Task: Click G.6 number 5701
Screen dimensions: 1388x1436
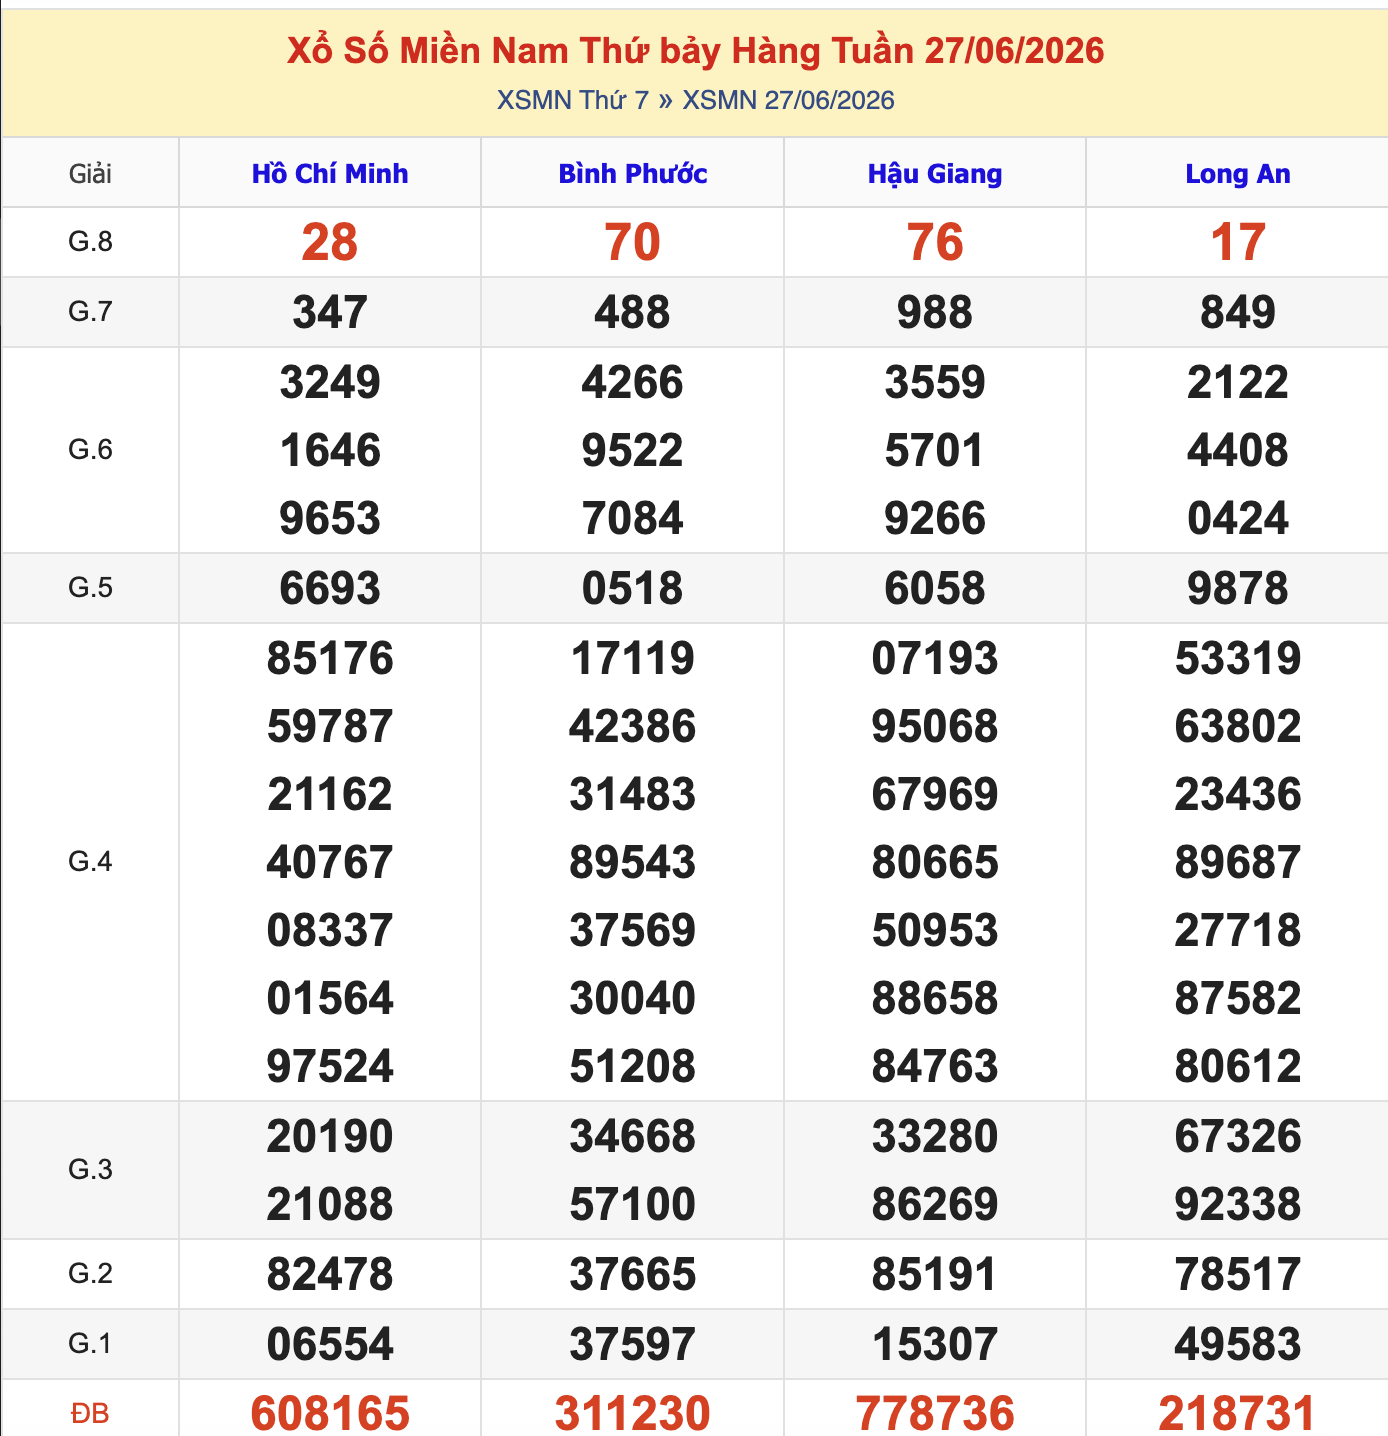Action: pyautogui.click(x=935, y=450)
